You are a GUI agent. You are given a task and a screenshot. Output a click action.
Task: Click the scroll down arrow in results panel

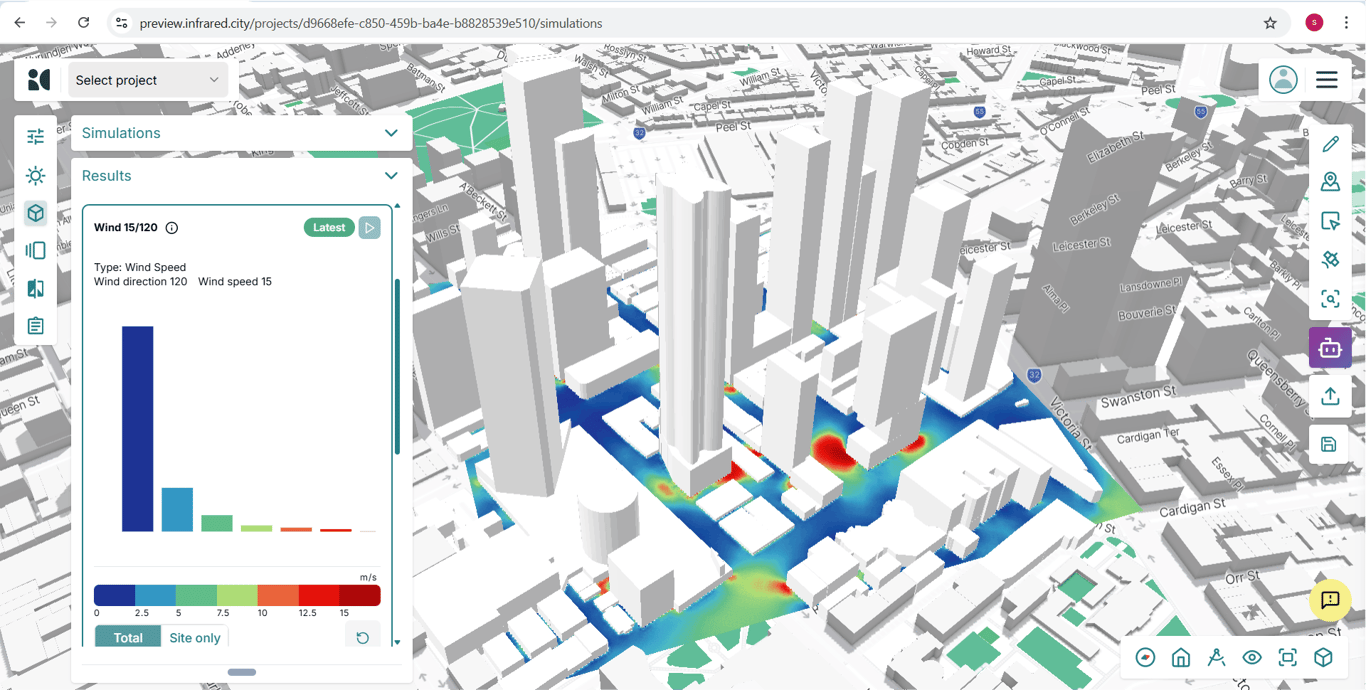pyautogui.click(x=397, y=643)
